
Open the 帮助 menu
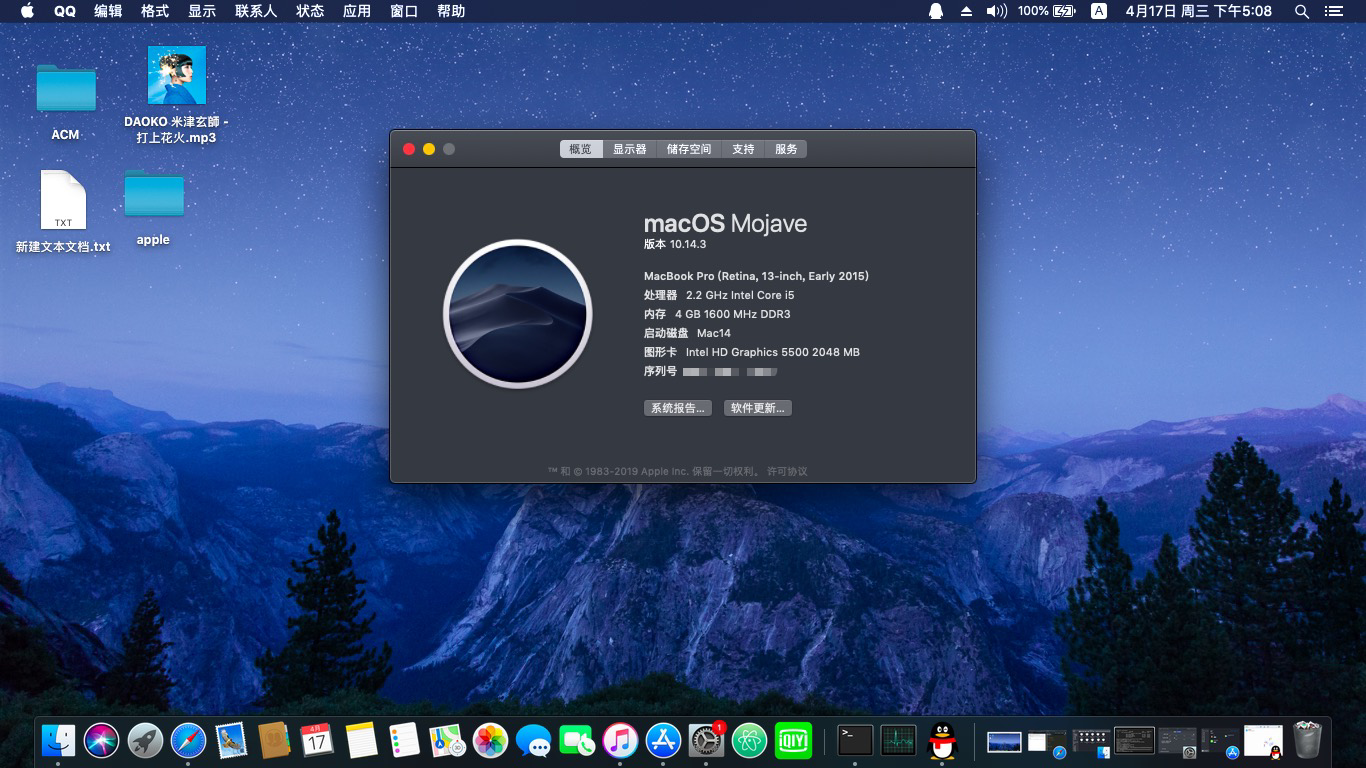coord(451,11)
